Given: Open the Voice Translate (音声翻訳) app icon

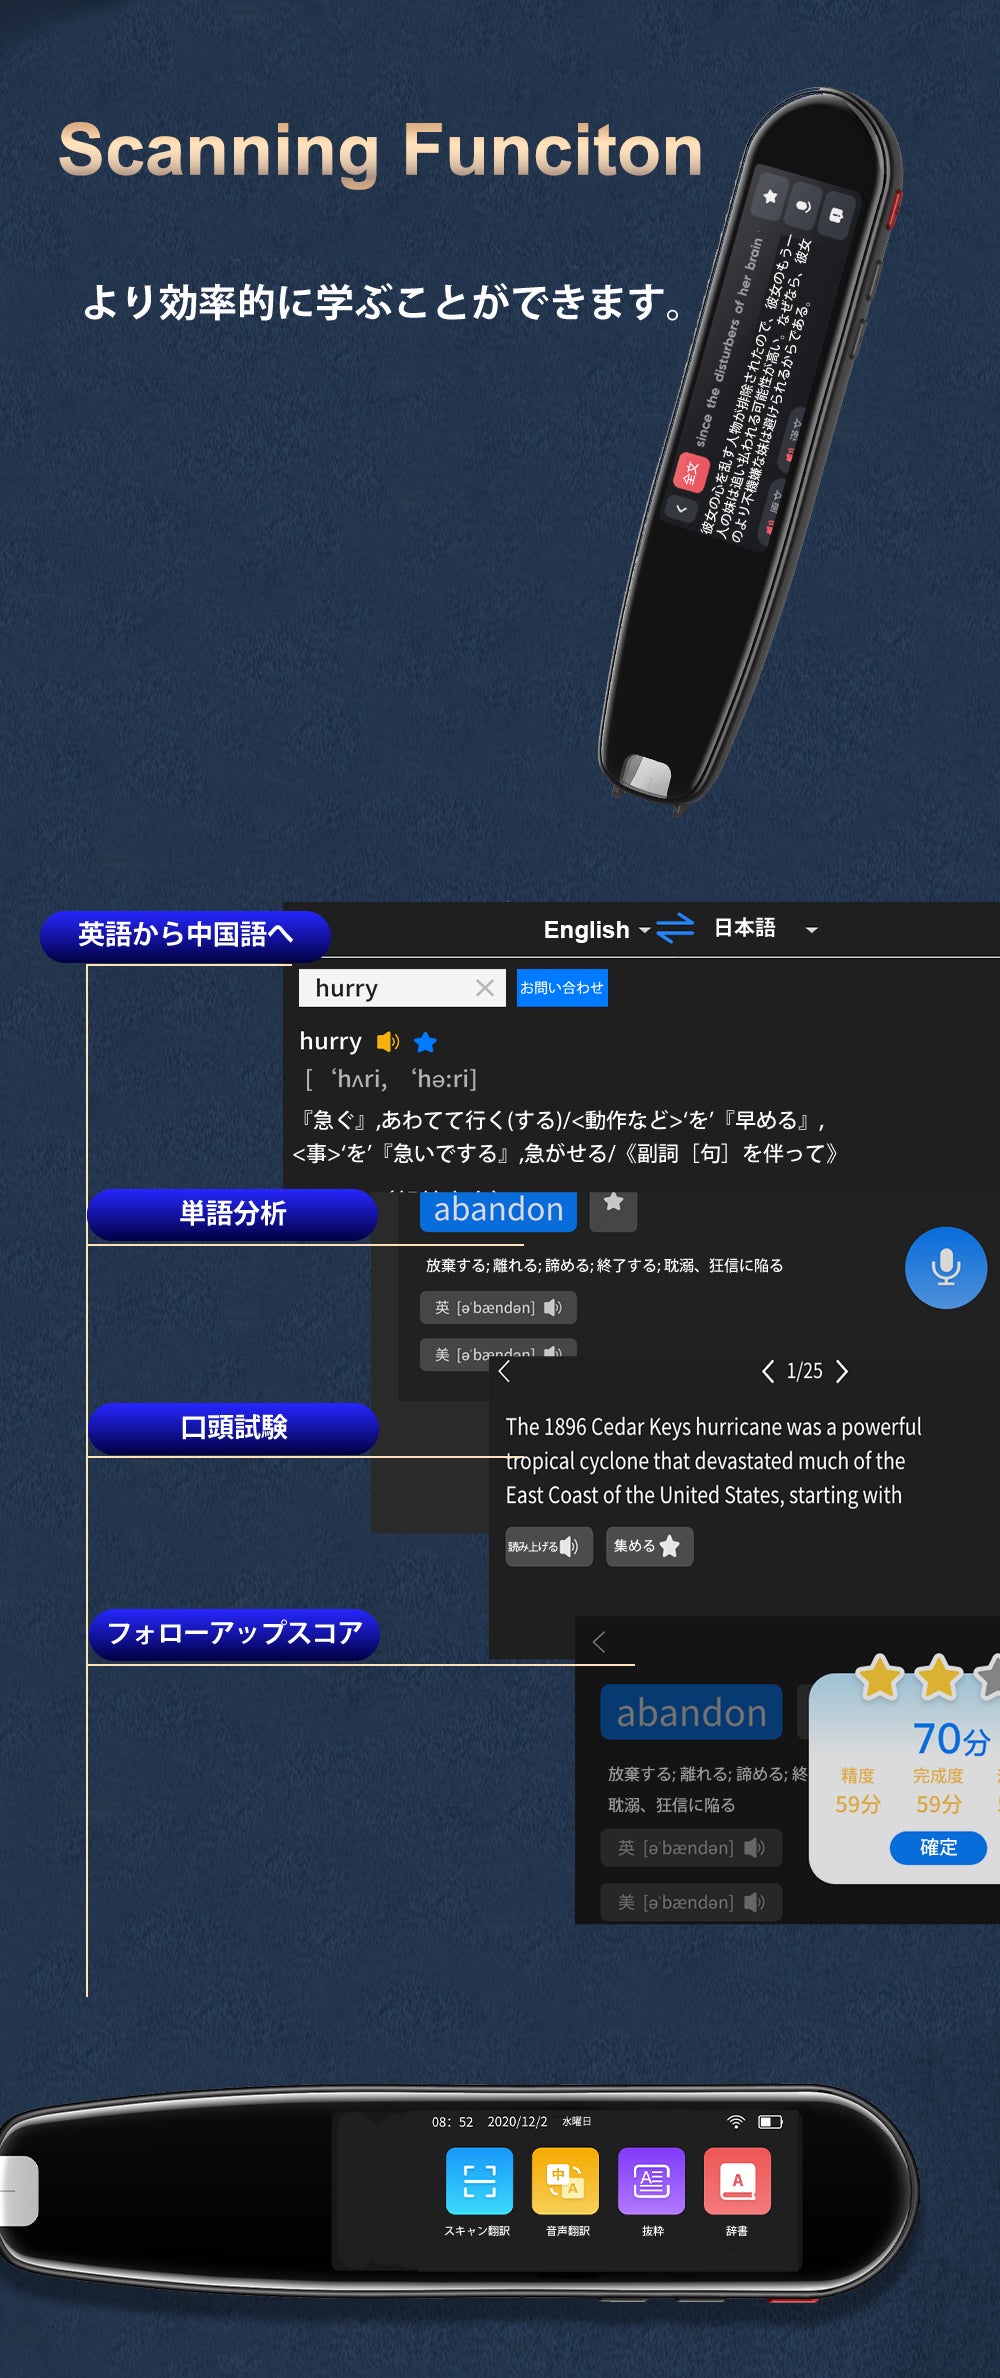Looking at the screenshot, I should tap(565, 2180).
